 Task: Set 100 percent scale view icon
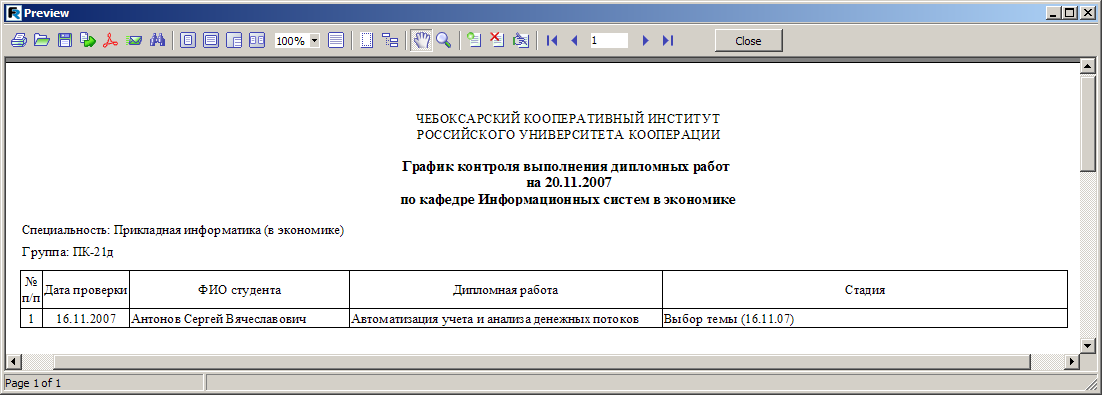235,41
